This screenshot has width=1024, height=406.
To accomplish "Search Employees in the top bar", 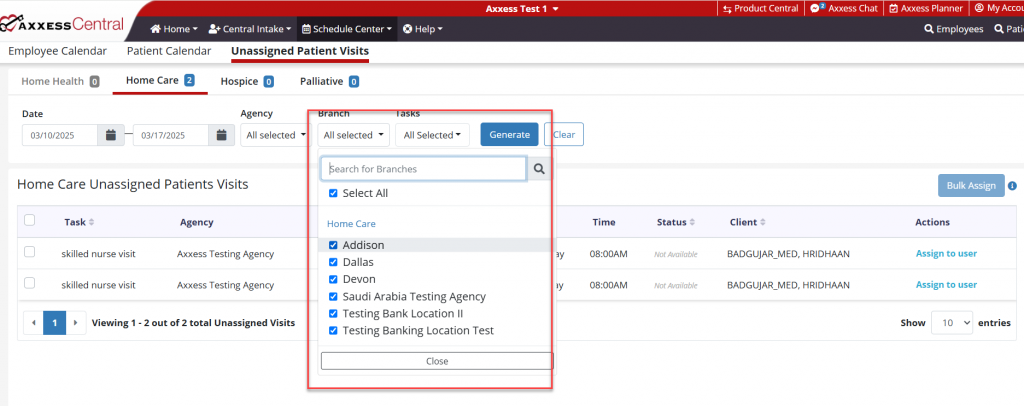I will coord(954,29).
